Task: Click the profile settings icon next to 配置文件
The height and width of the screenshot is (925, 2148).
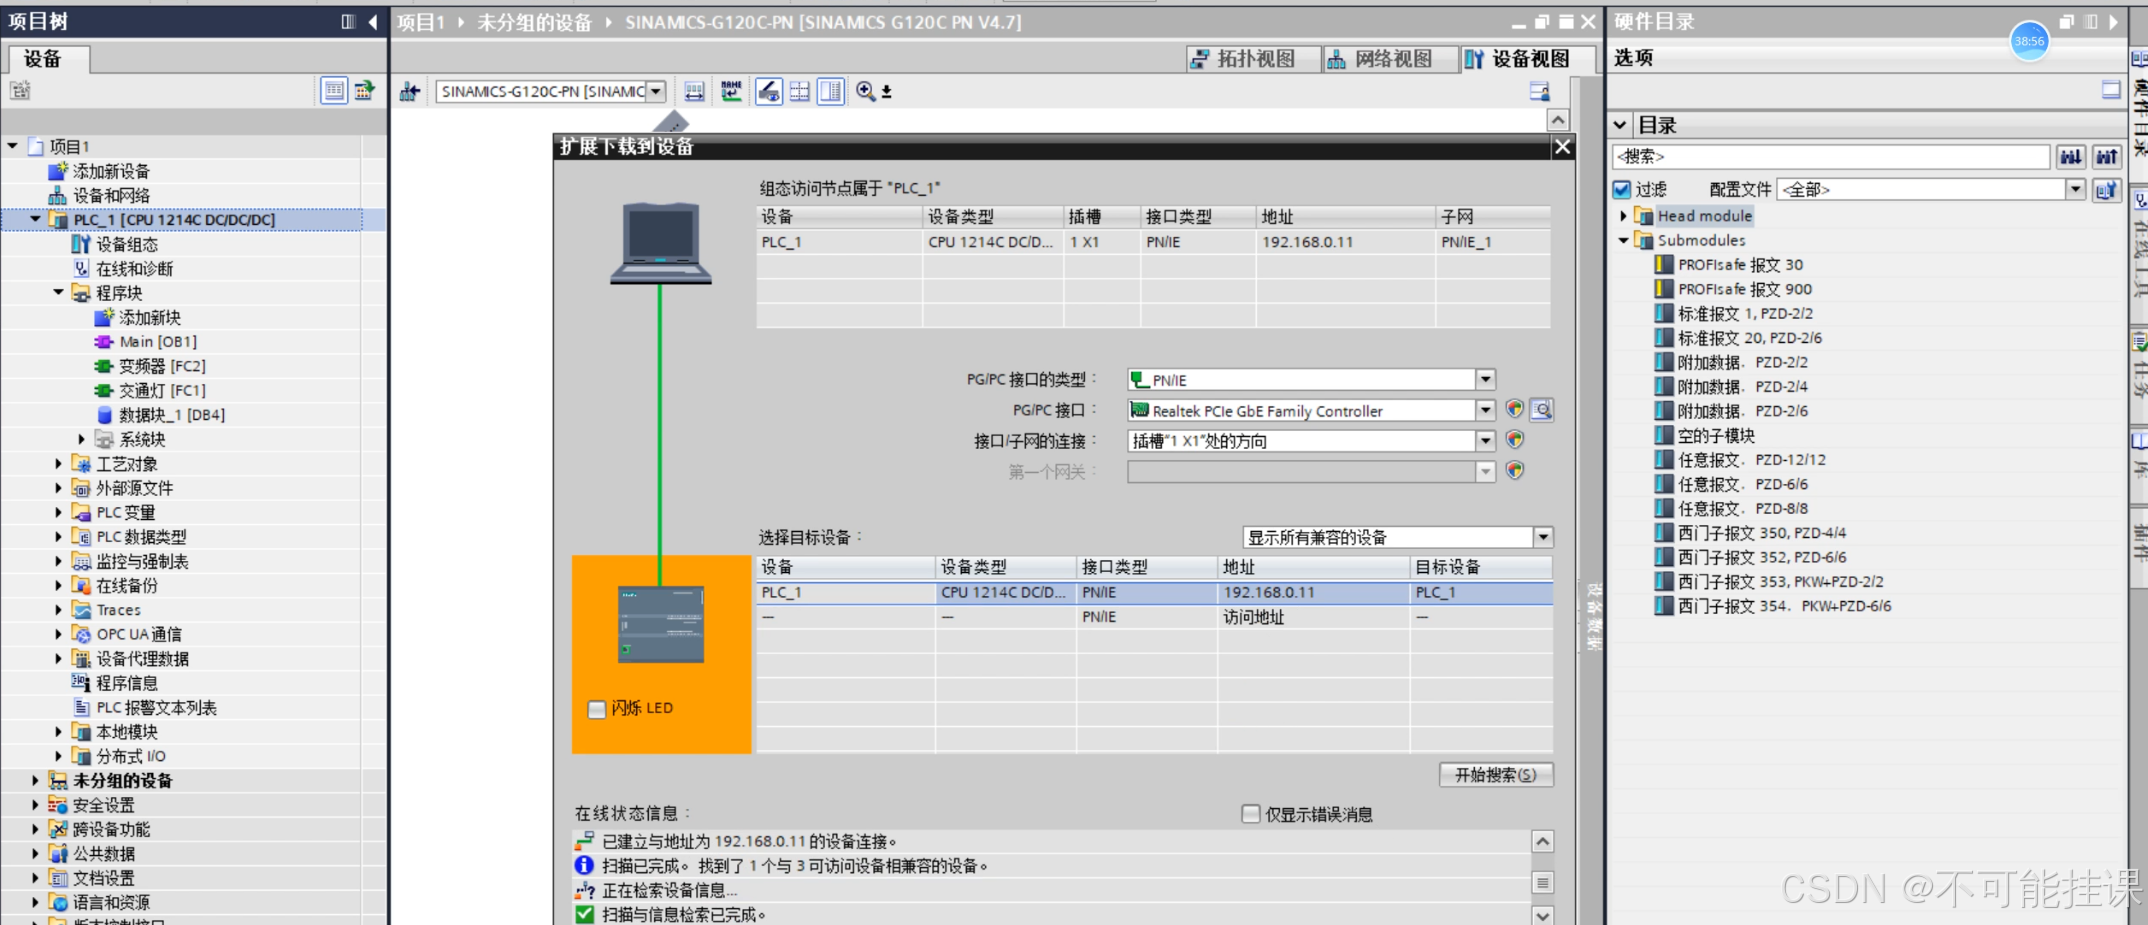Action: pyautogui.click(x=2107, y=189)
